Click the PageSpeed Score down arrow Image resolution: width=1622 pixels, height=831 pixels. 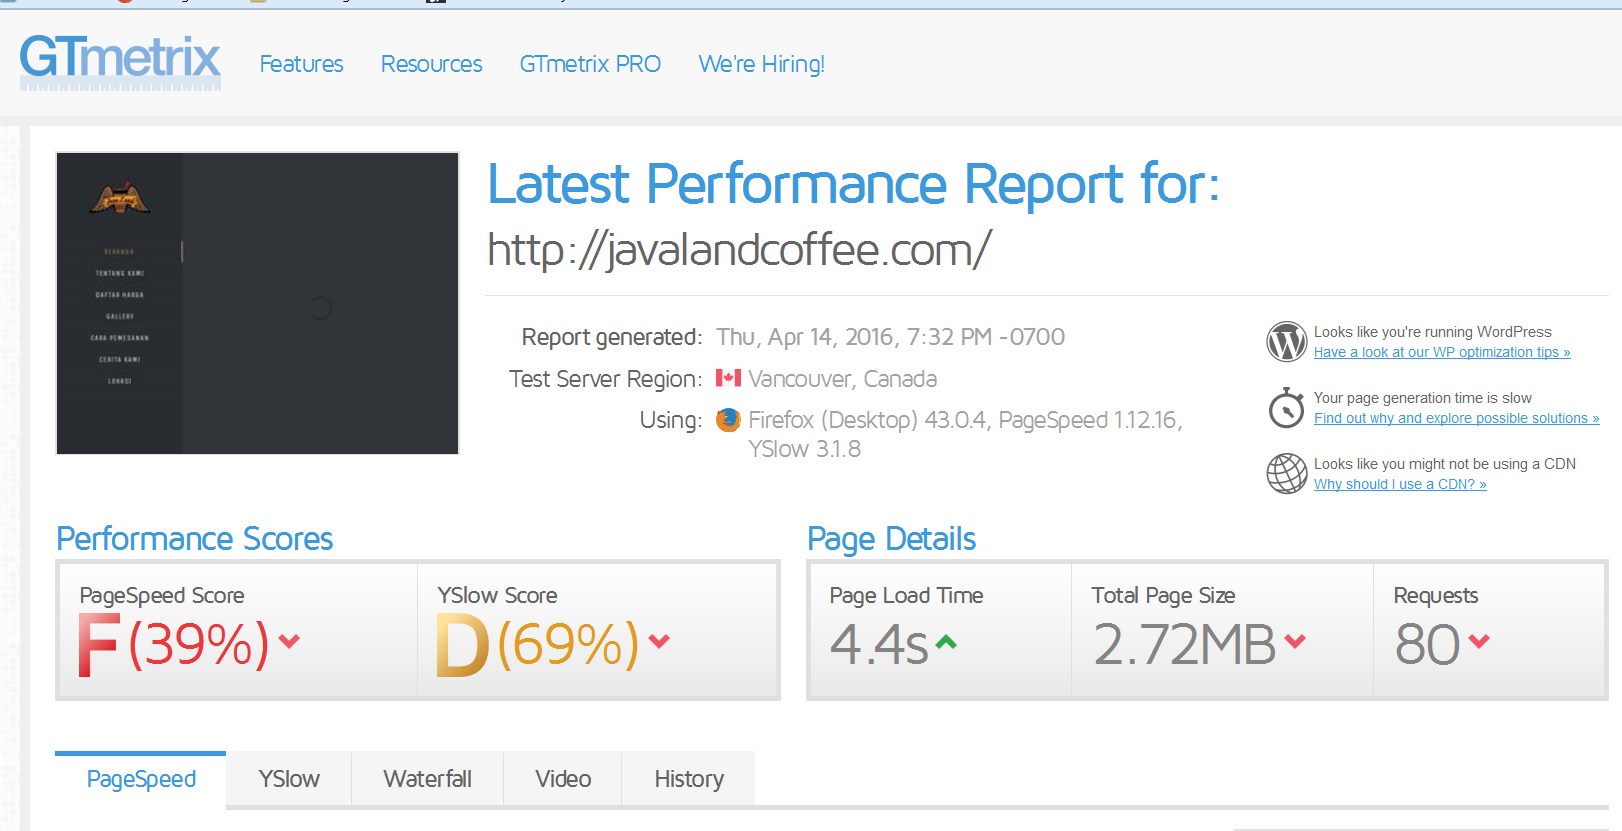coord(289,641)
